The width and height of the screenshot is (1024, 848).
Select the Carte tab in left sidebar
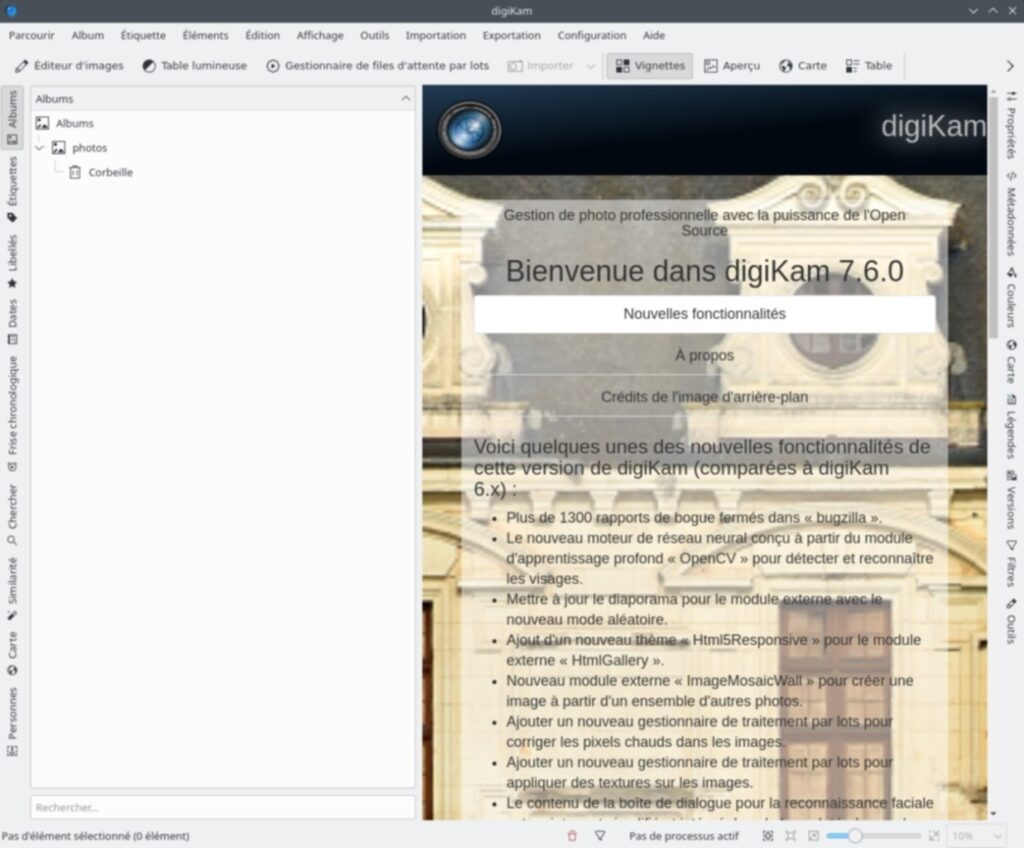[12, 653]
